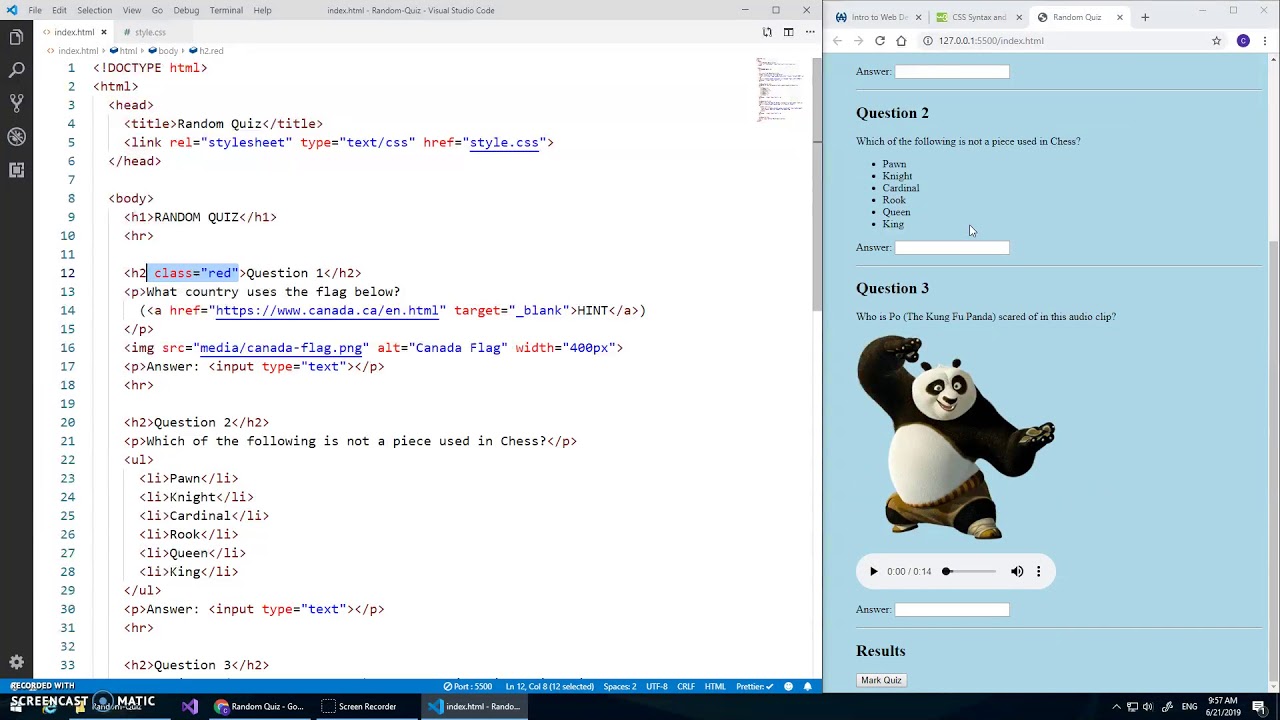This screenshot has height=720, width=1280.
Task: Click the Question 2 answer input field
Action: click(952, 247)
